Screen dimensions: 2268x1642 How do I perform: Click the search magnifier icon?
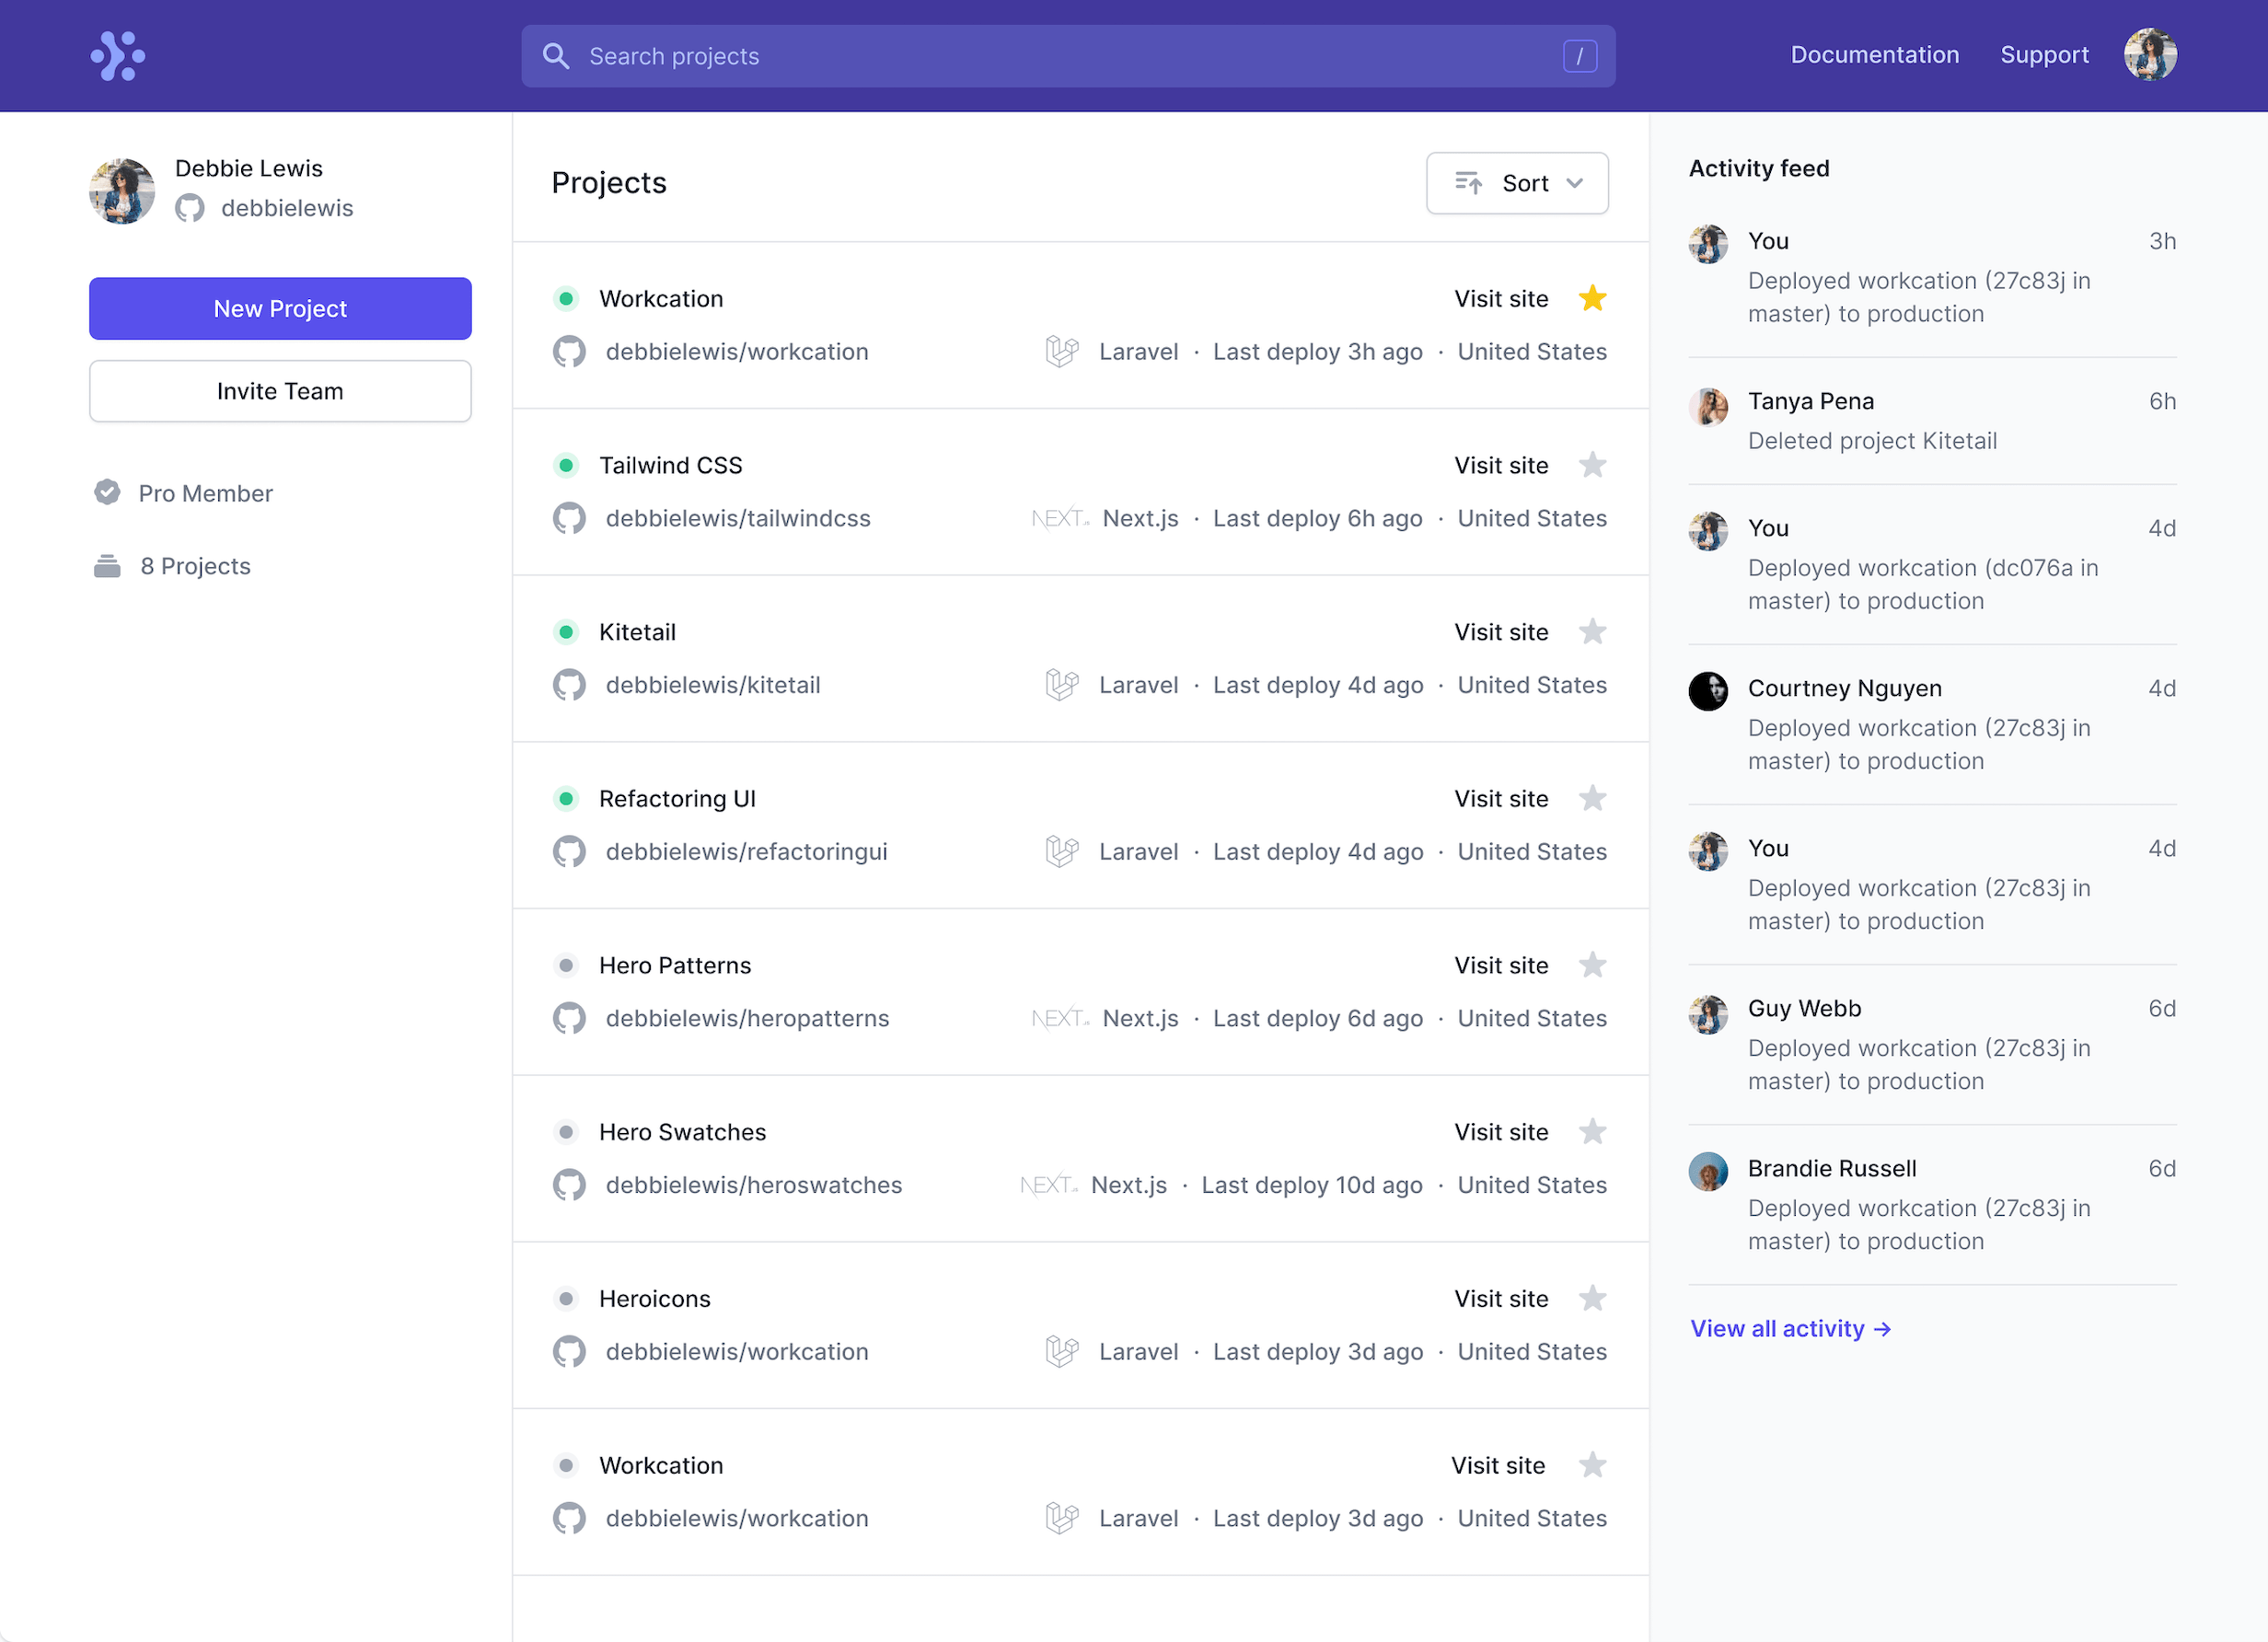556,56
